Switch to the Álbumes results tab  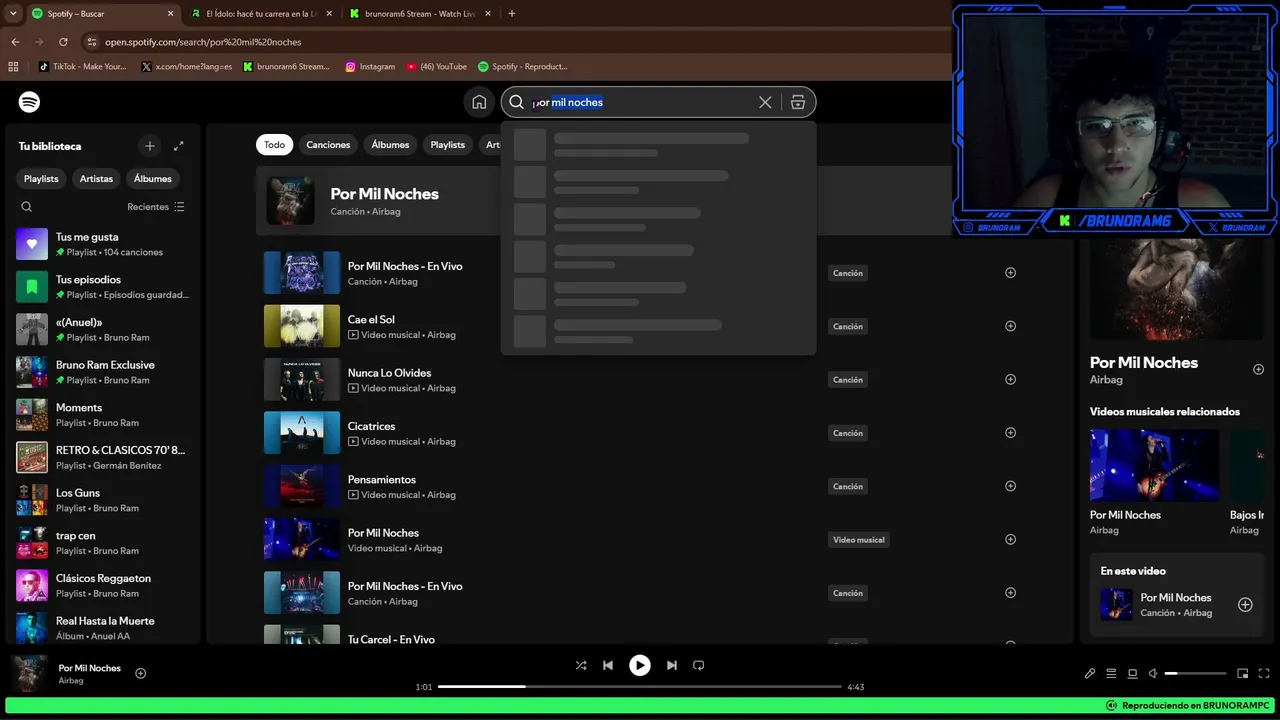[390, 145]
